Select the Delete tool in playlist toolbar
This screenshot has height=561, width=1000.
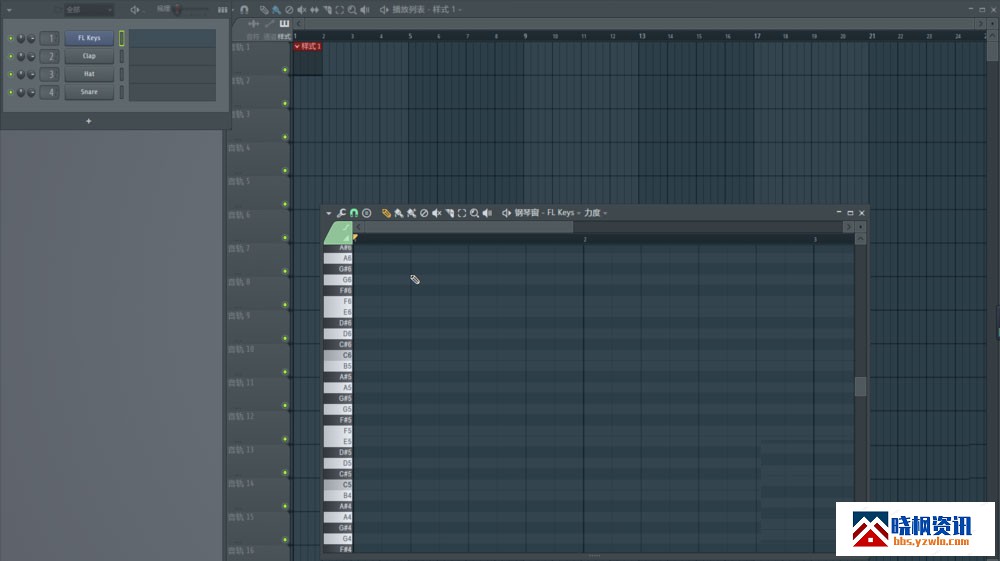pos(289,10)
